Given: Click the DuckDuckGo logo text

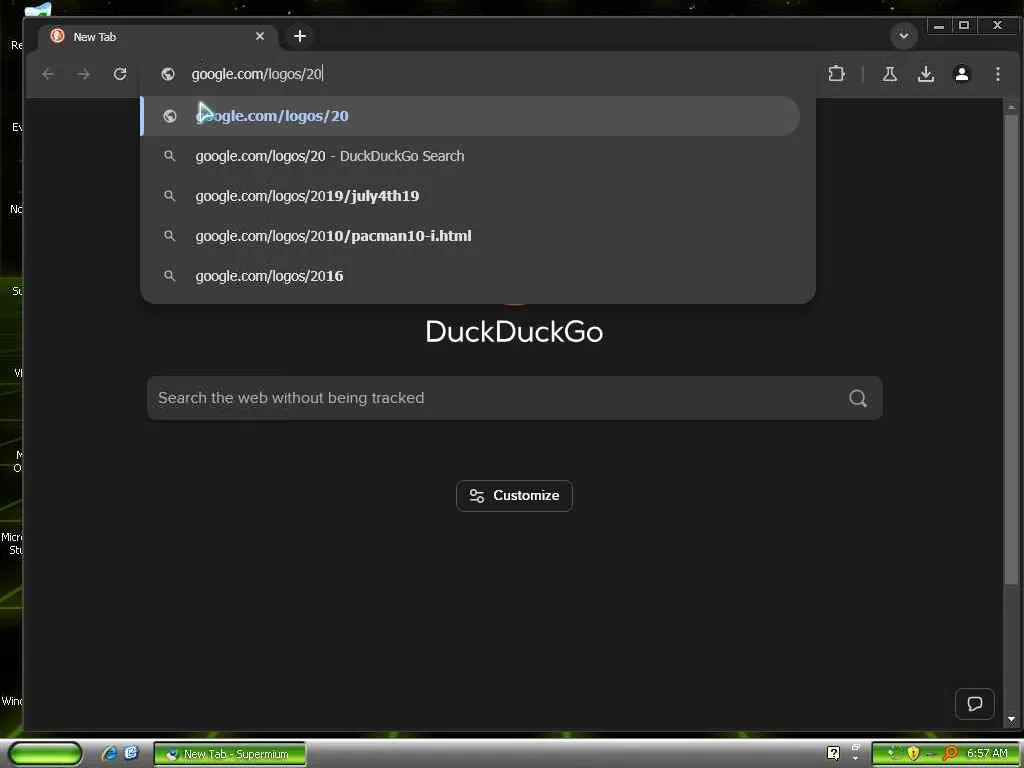Looking at the screenshot, I should [x=515, y=332].
